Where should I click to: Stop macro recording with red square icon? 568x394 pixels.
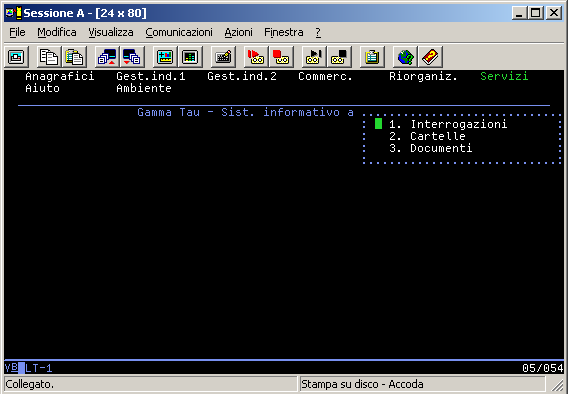point(281,57)
